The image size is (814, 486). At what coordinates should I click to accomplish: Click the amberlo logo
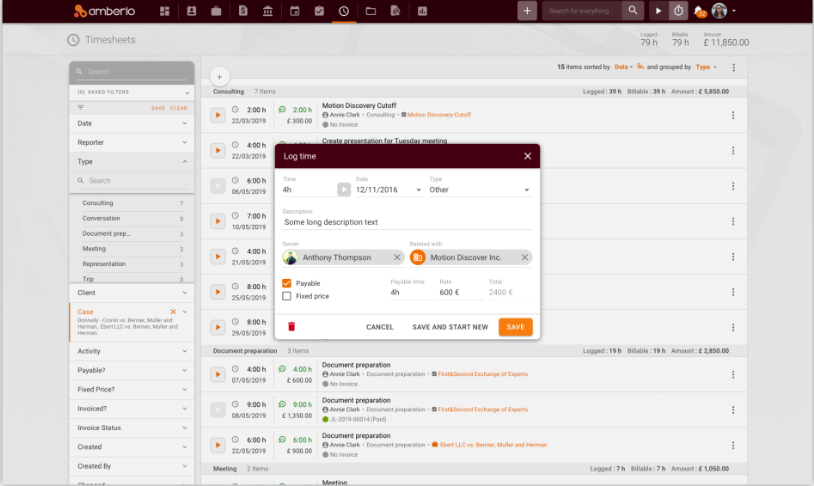coord(105,11)
